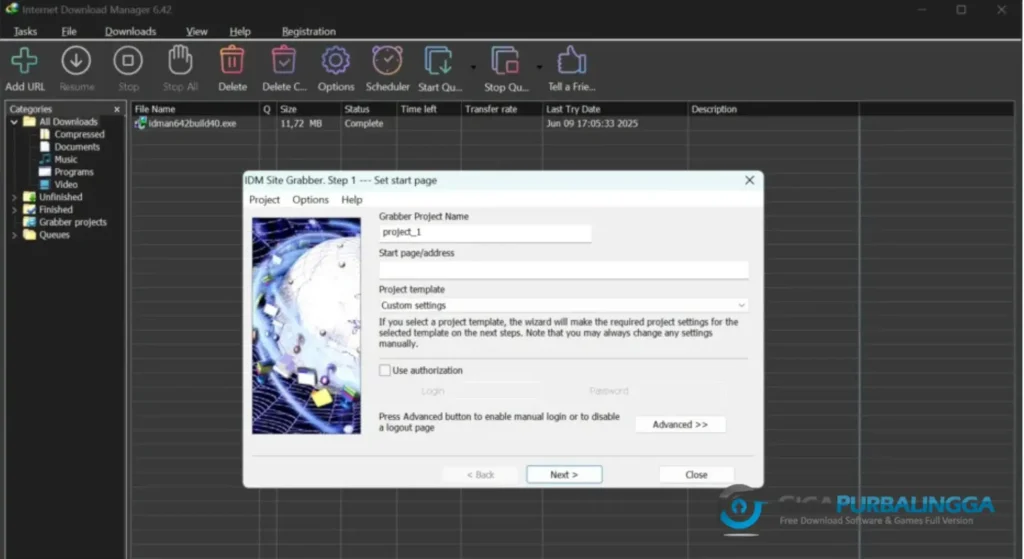Select the Documents category
Image resolution: width=1024 pixels, height=559 pixels.
coord(77,147)
